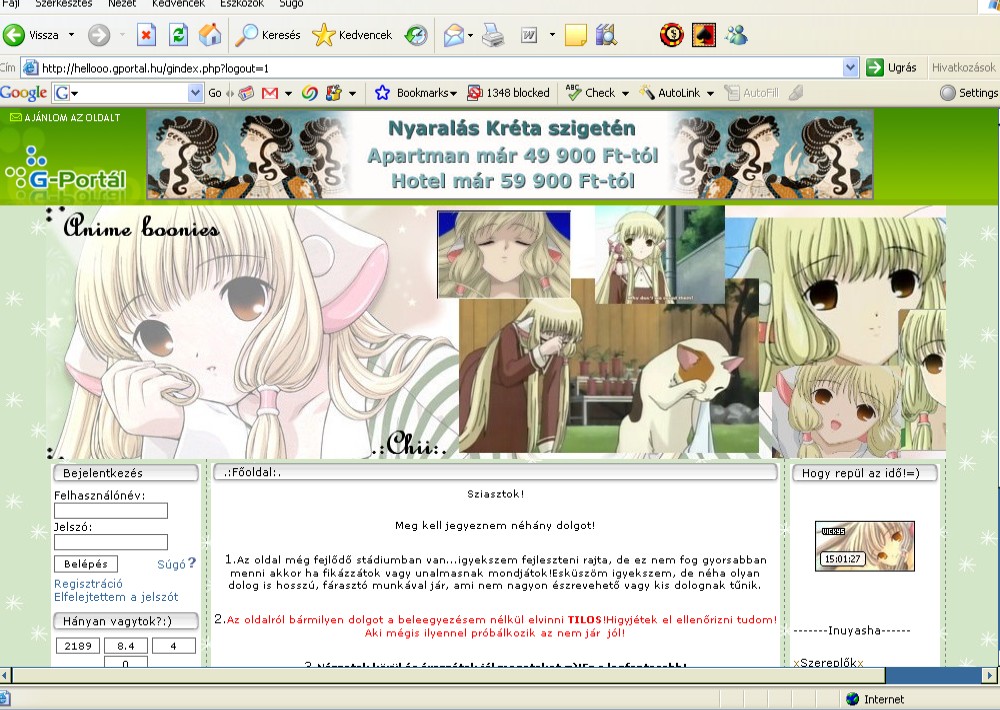Click in the Felhasználónév input field

coord(111,510)
